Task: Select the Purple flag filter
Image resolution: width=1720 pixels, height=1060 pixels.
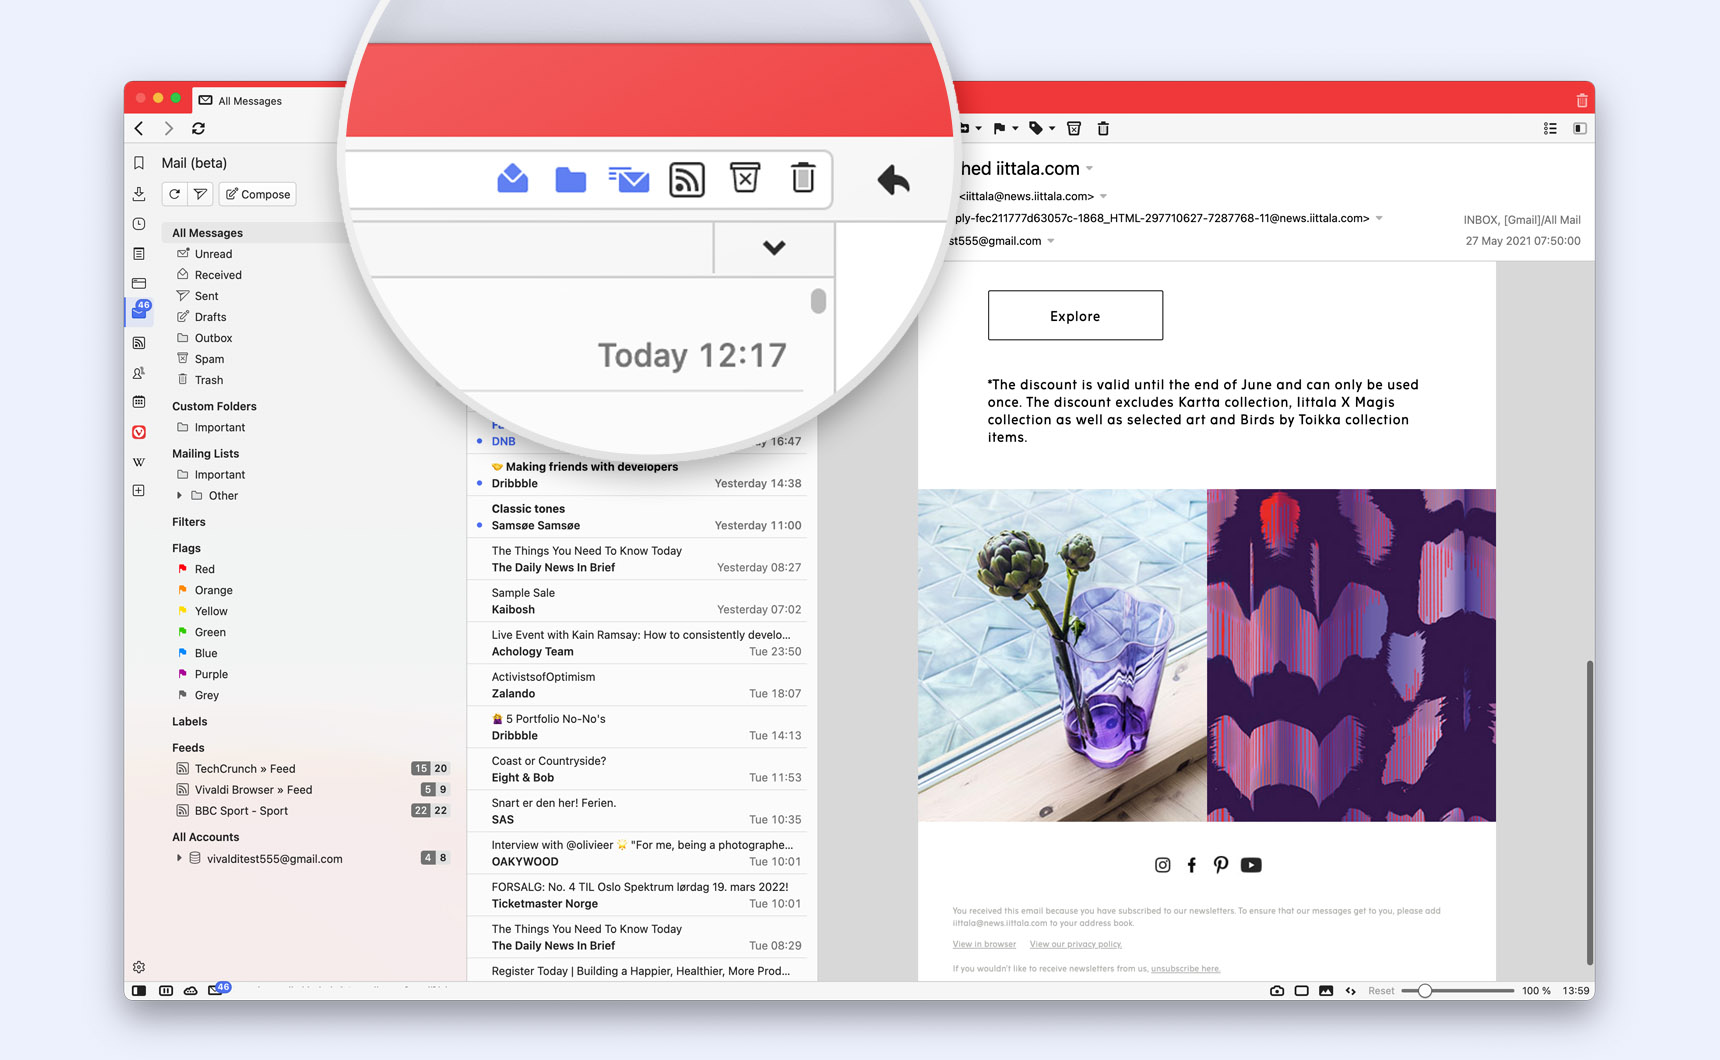Action: (x=211, y=674)
